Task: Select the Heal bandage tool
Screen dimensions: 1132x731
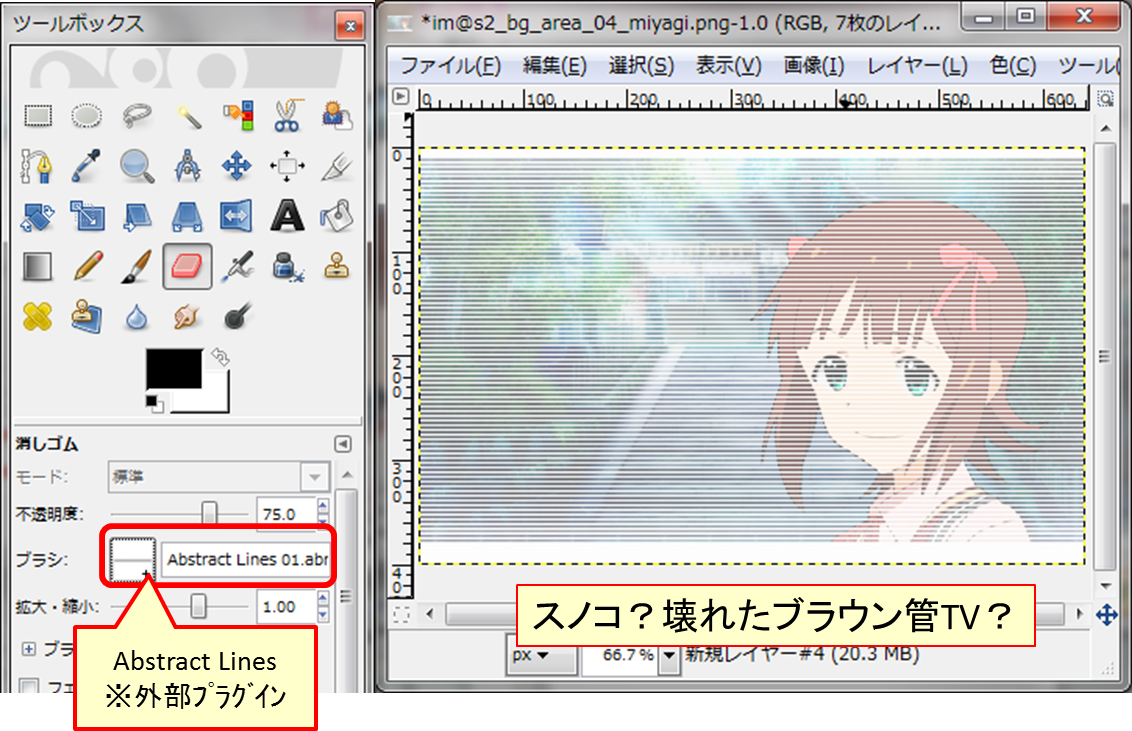Action: pyautogui.click(x=38, y=316)
